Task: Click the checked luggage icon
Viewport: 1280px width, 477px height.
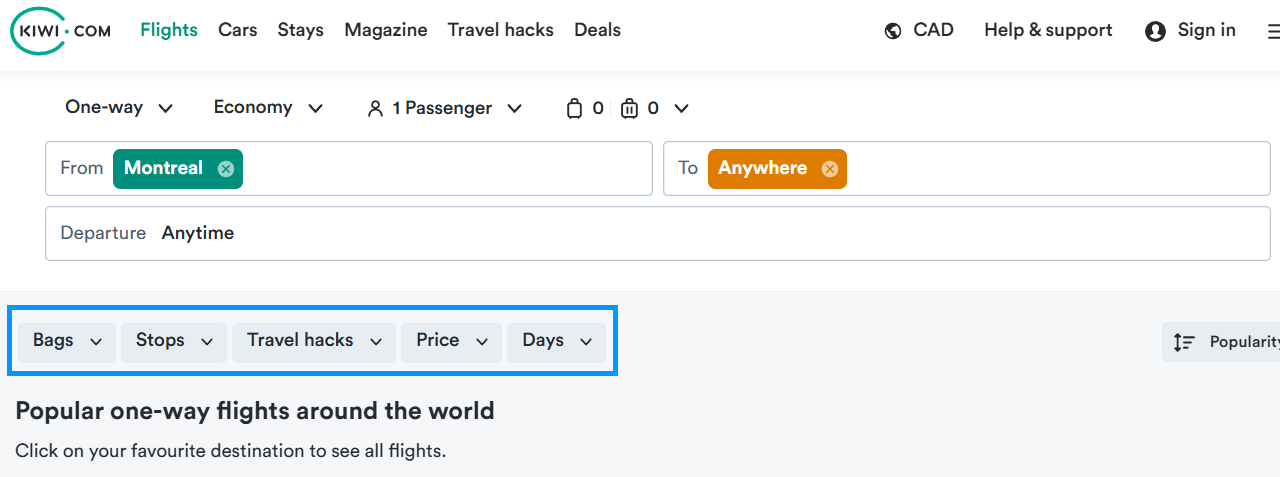Action: click(629, 108)
